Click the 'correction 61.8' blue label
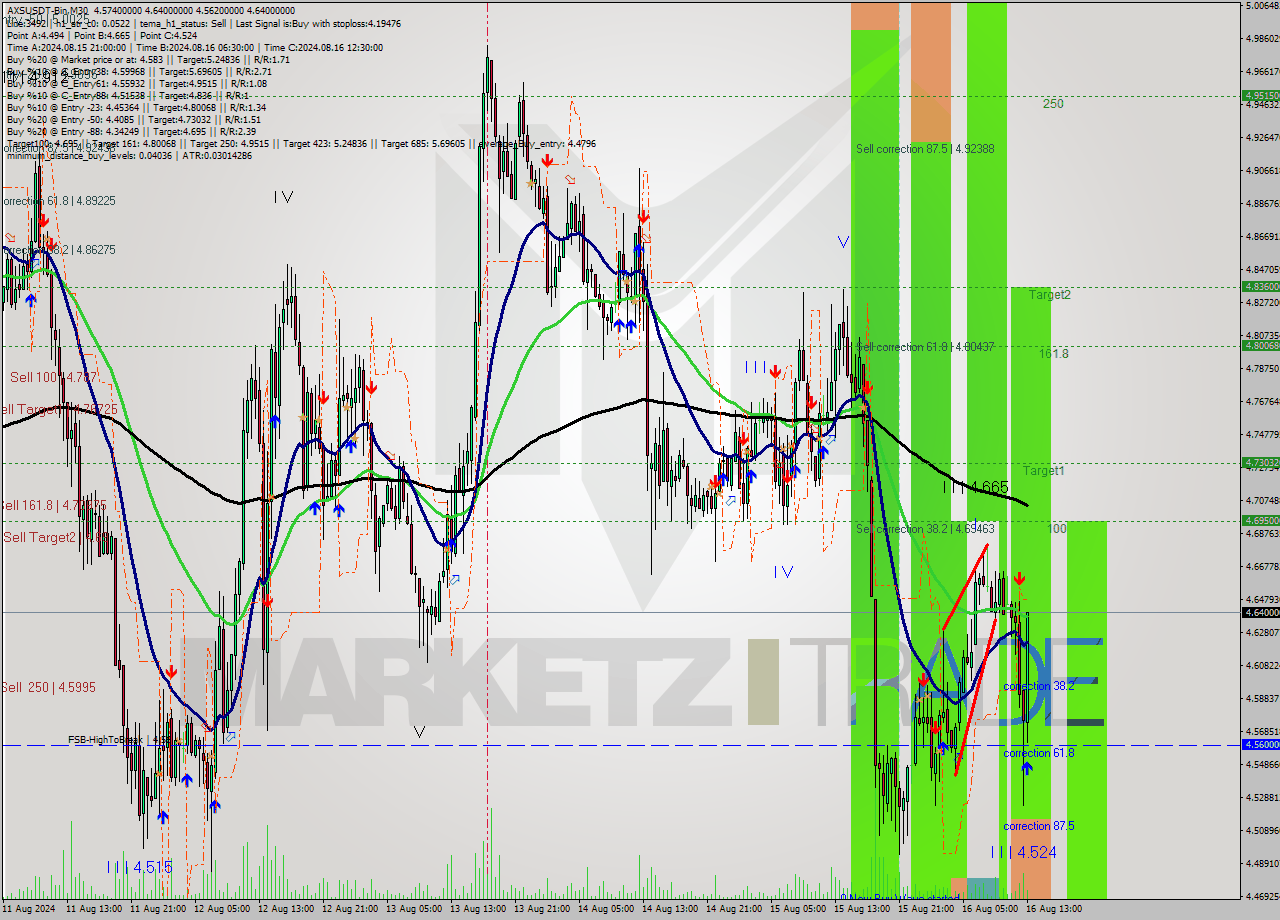 click(1039, 753)
